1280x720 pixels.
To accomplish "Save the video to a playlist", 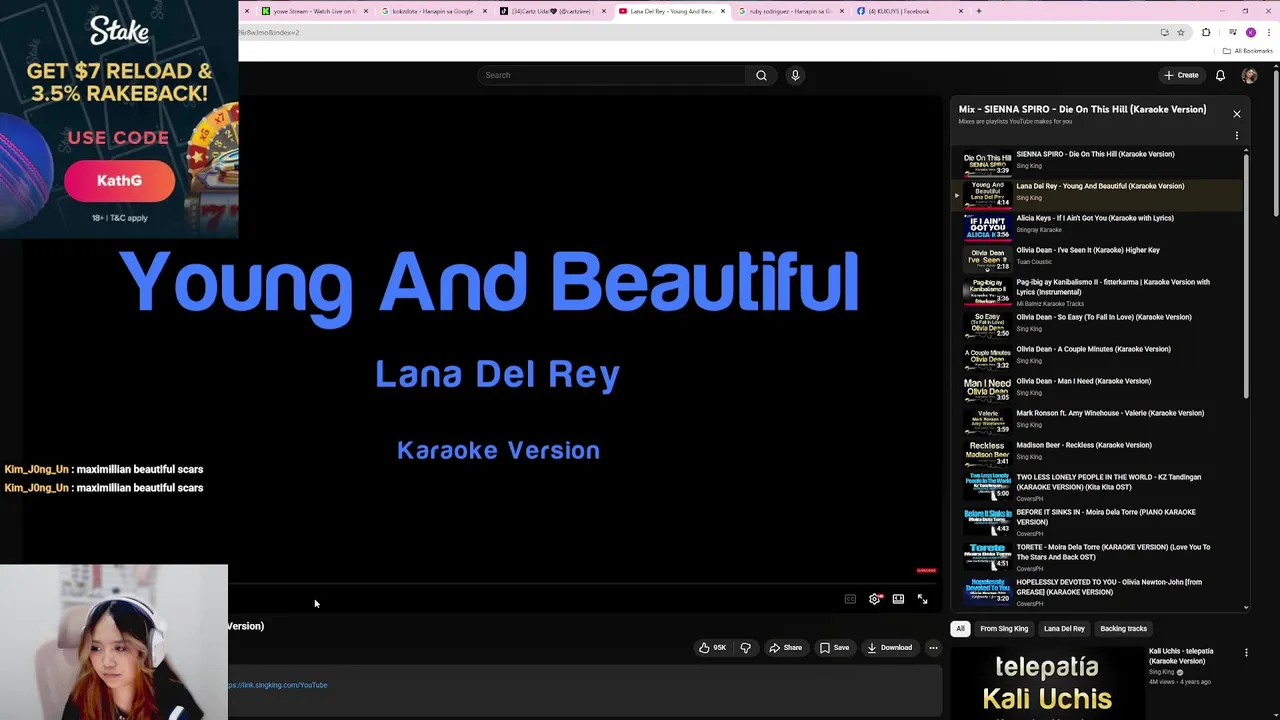I will click(834, 648).
